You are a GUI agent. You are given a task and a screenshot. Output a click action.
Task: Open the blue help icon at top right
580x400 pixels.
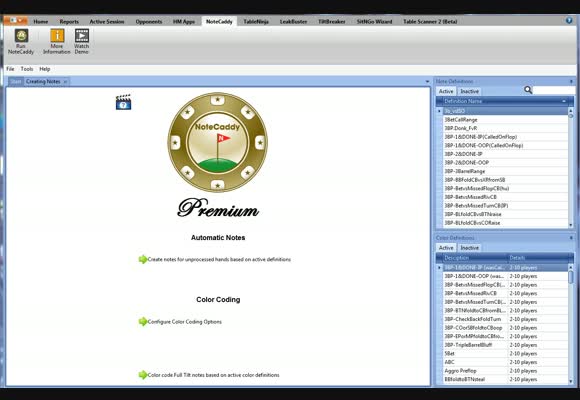pos(569,21)
